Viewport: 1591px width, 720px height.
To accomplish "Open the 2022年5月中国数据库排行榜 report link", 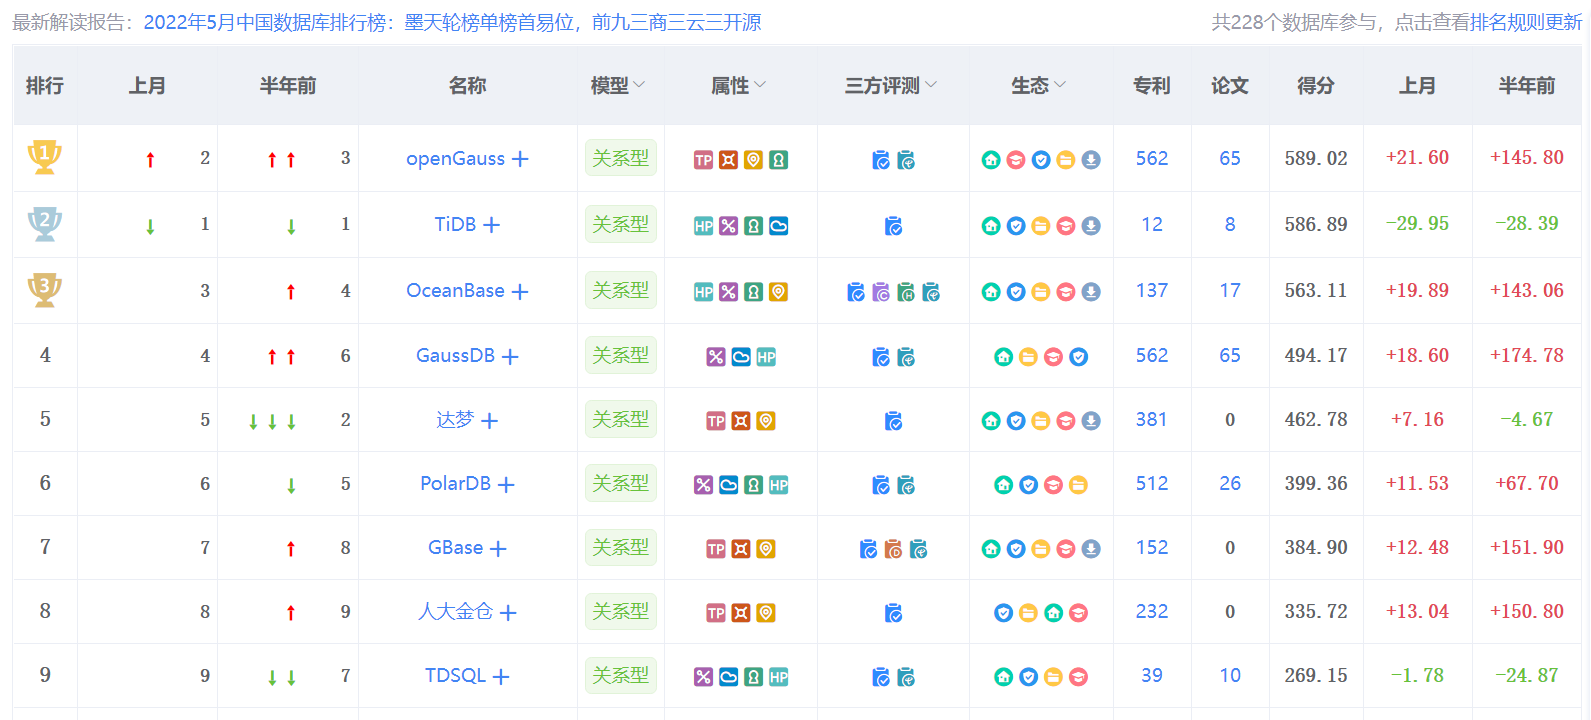I will click(x=452, y=22).
